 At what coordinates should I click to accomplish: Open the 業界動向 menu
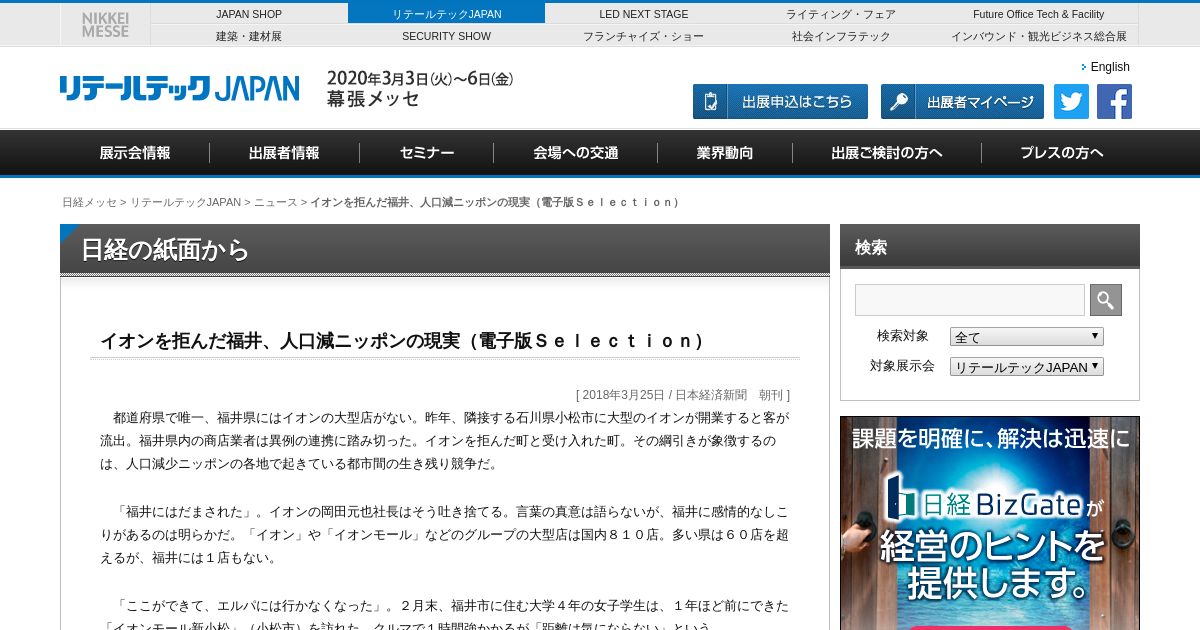click(x=725, y=153)
